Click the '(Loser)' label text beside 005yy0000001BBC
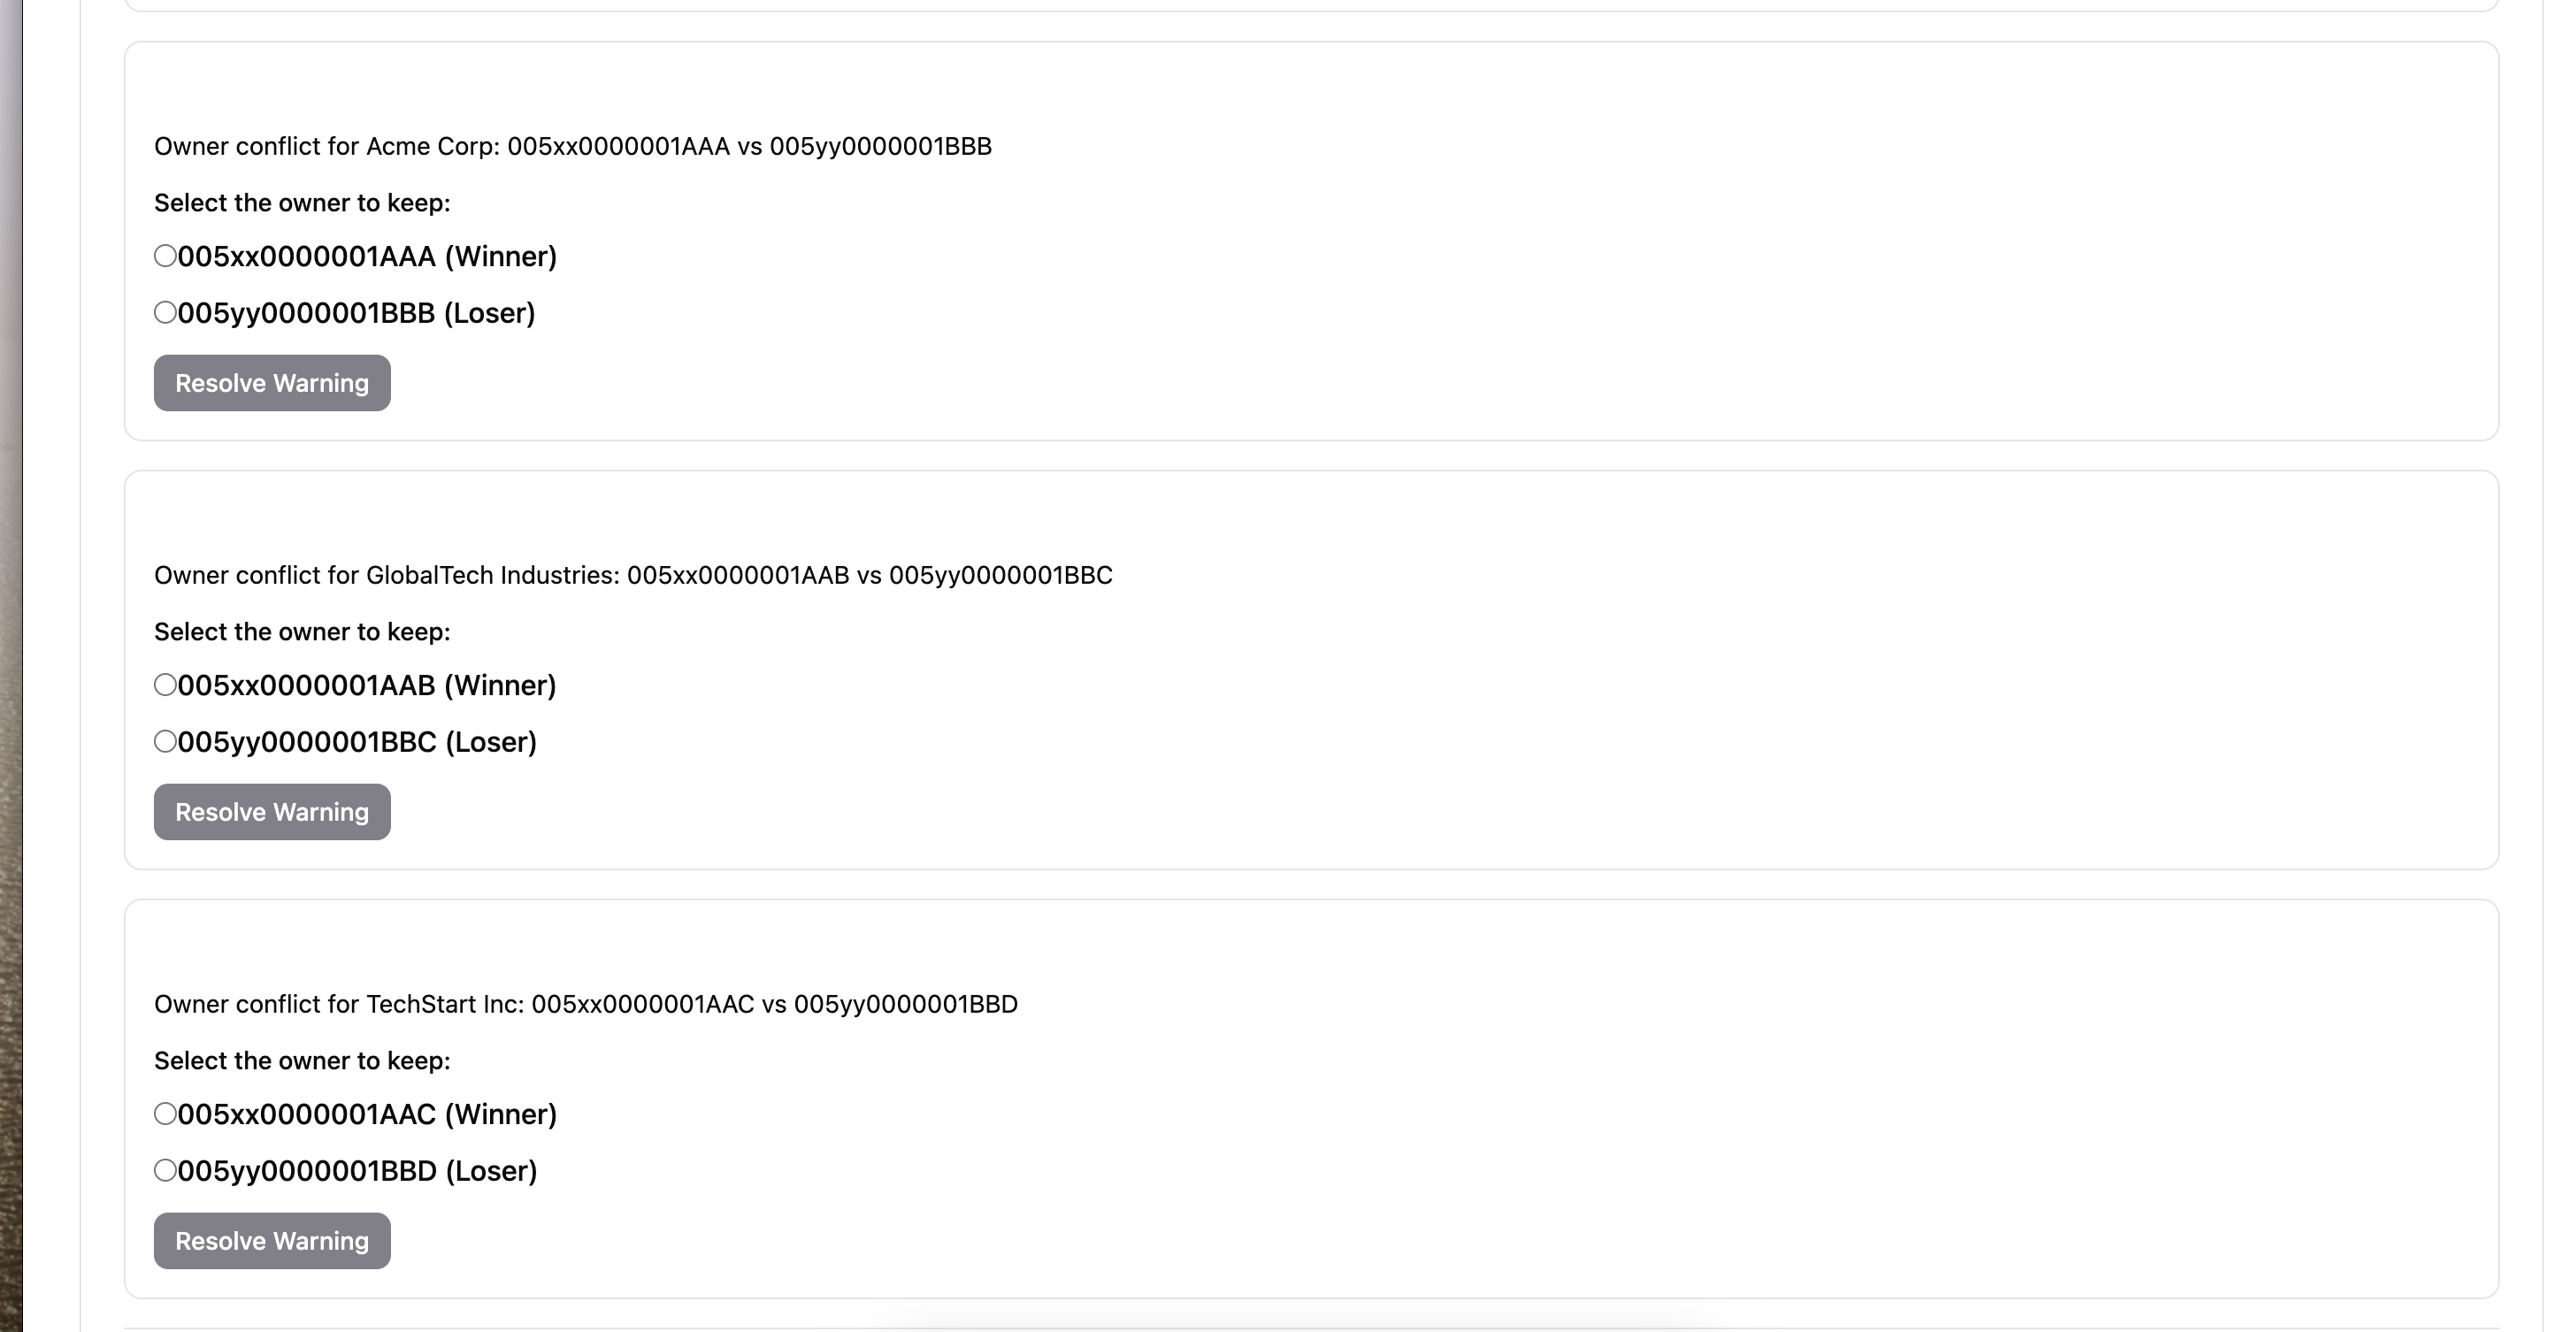The width and height of the screenshot is (2576, 1332). (491, 743)
